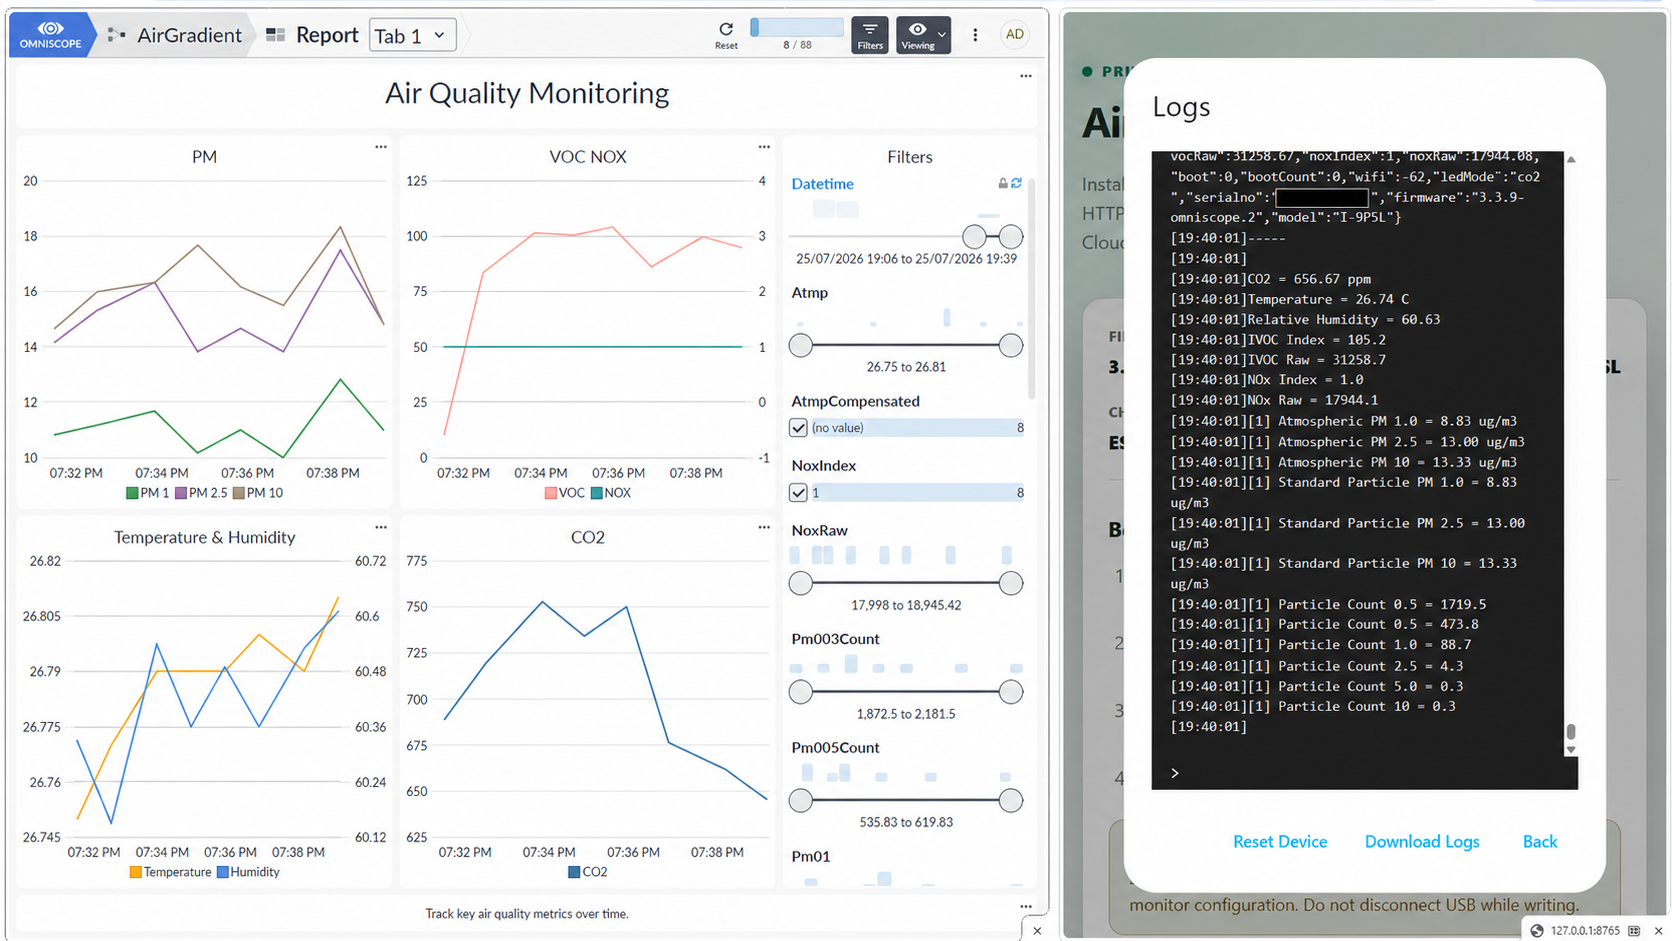The width and height of the screenshot is (1672, 941).
Task: Click the NoxRaw slider right handle
Action: (1011, 583)
